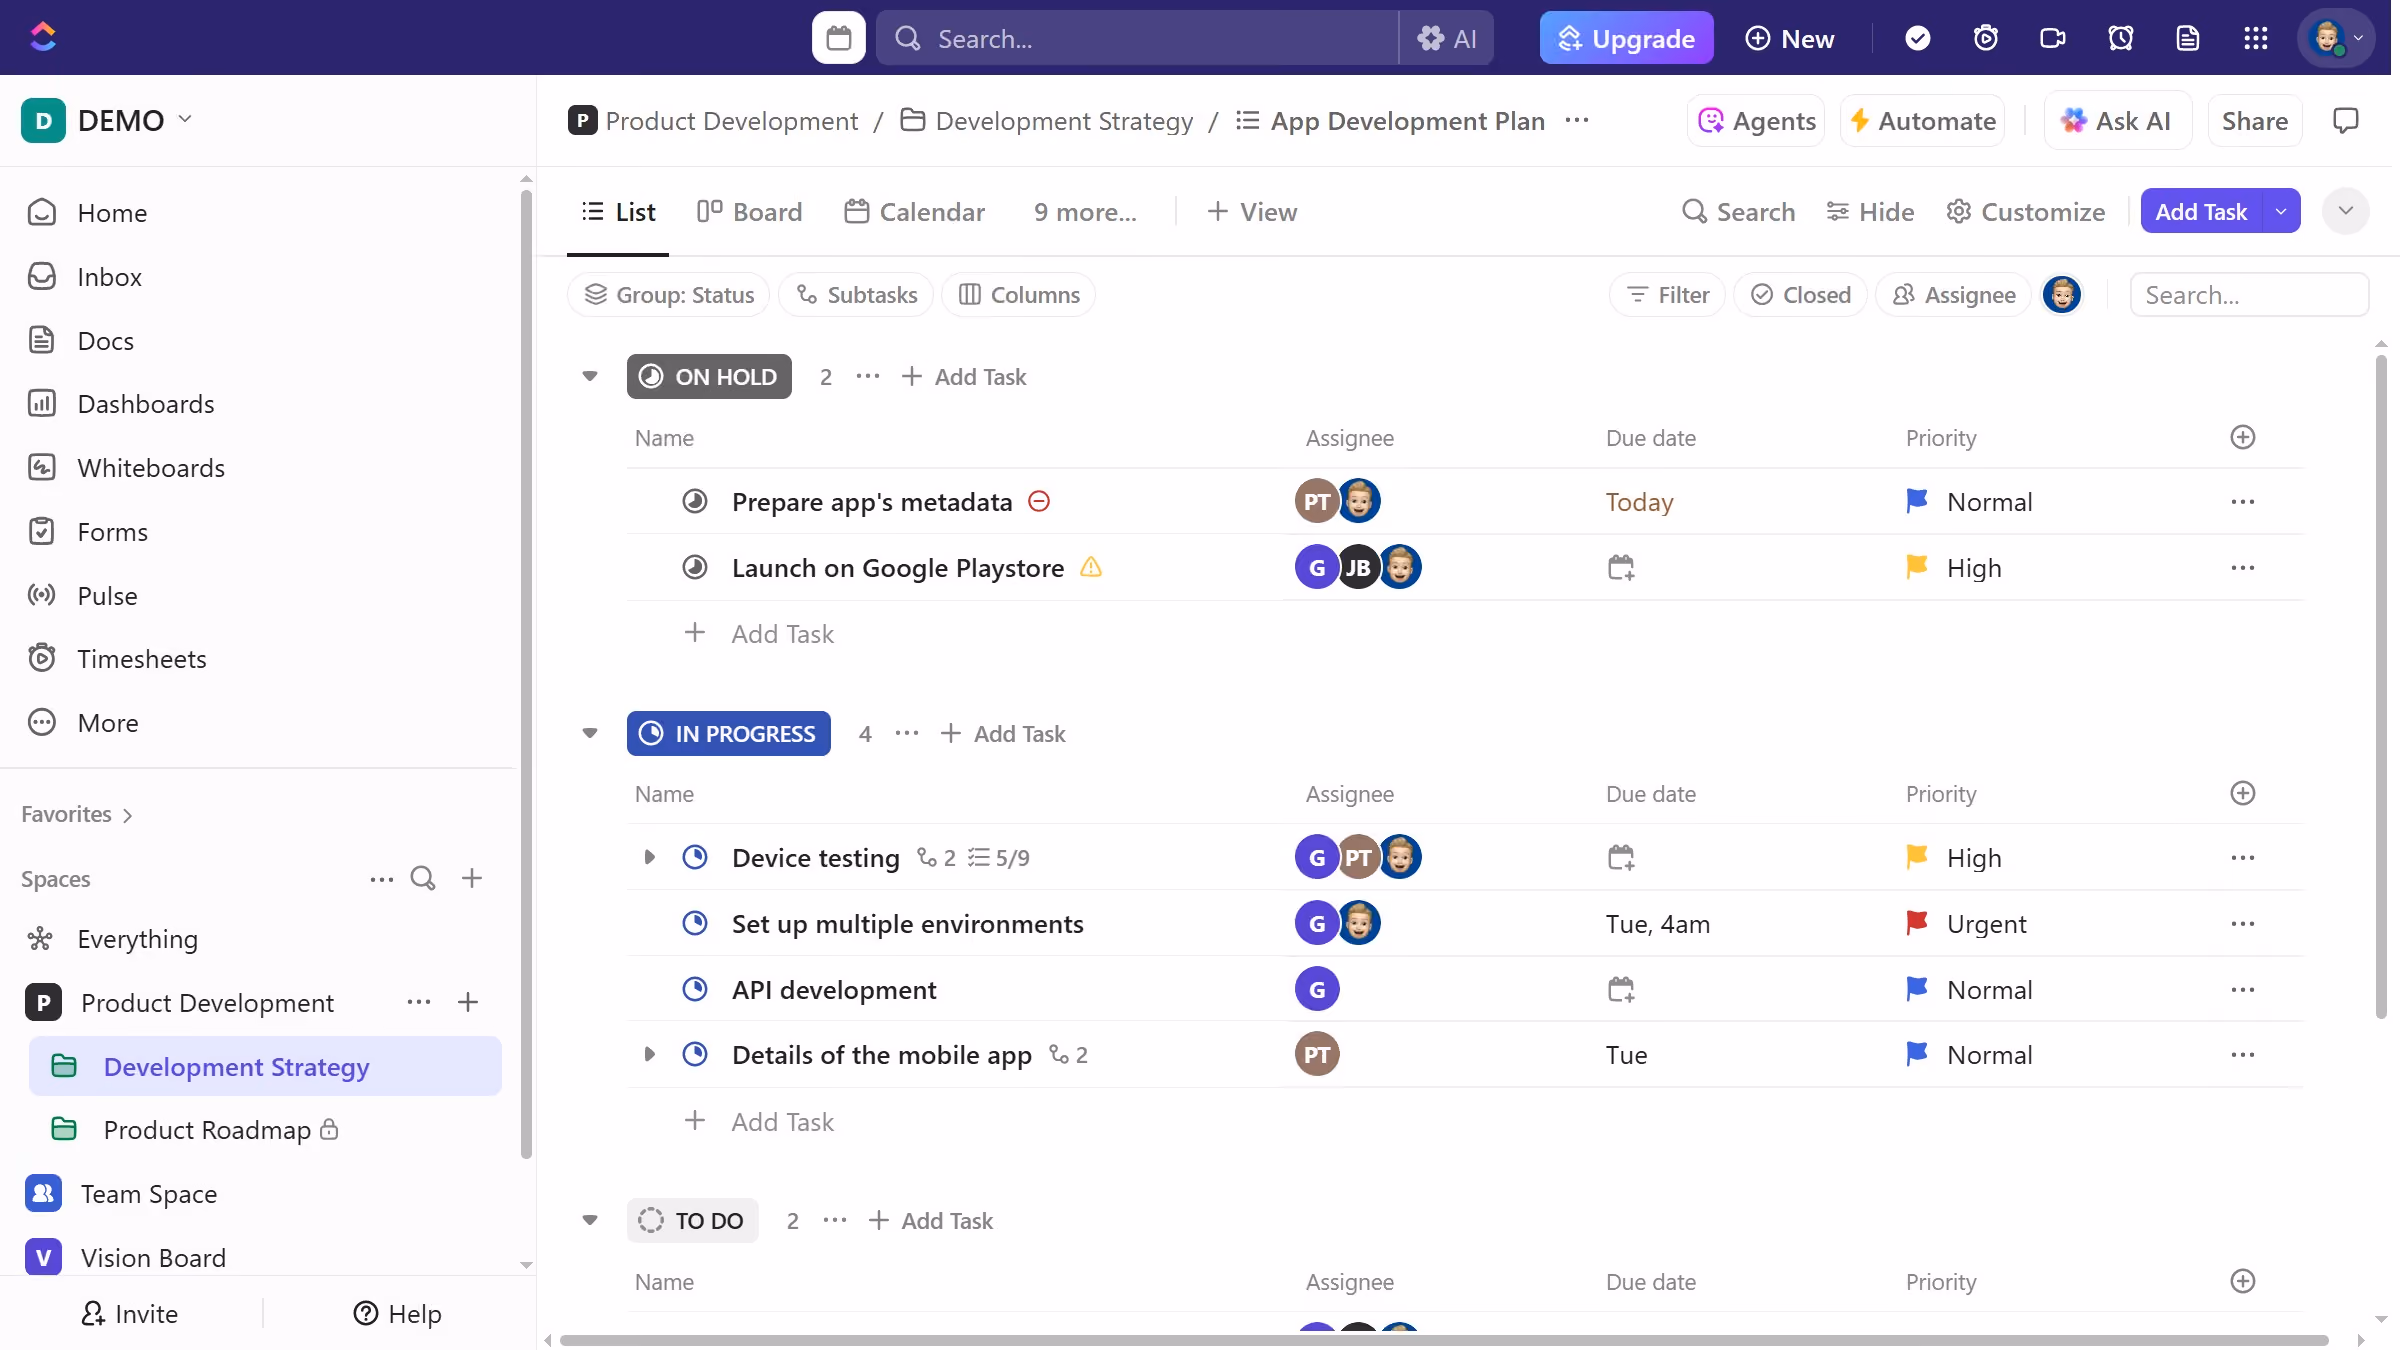Open the notepad document icon in top bar
Image resolution: width=2400 pixels, height=1350 pixels.
tap(2187, 38)
